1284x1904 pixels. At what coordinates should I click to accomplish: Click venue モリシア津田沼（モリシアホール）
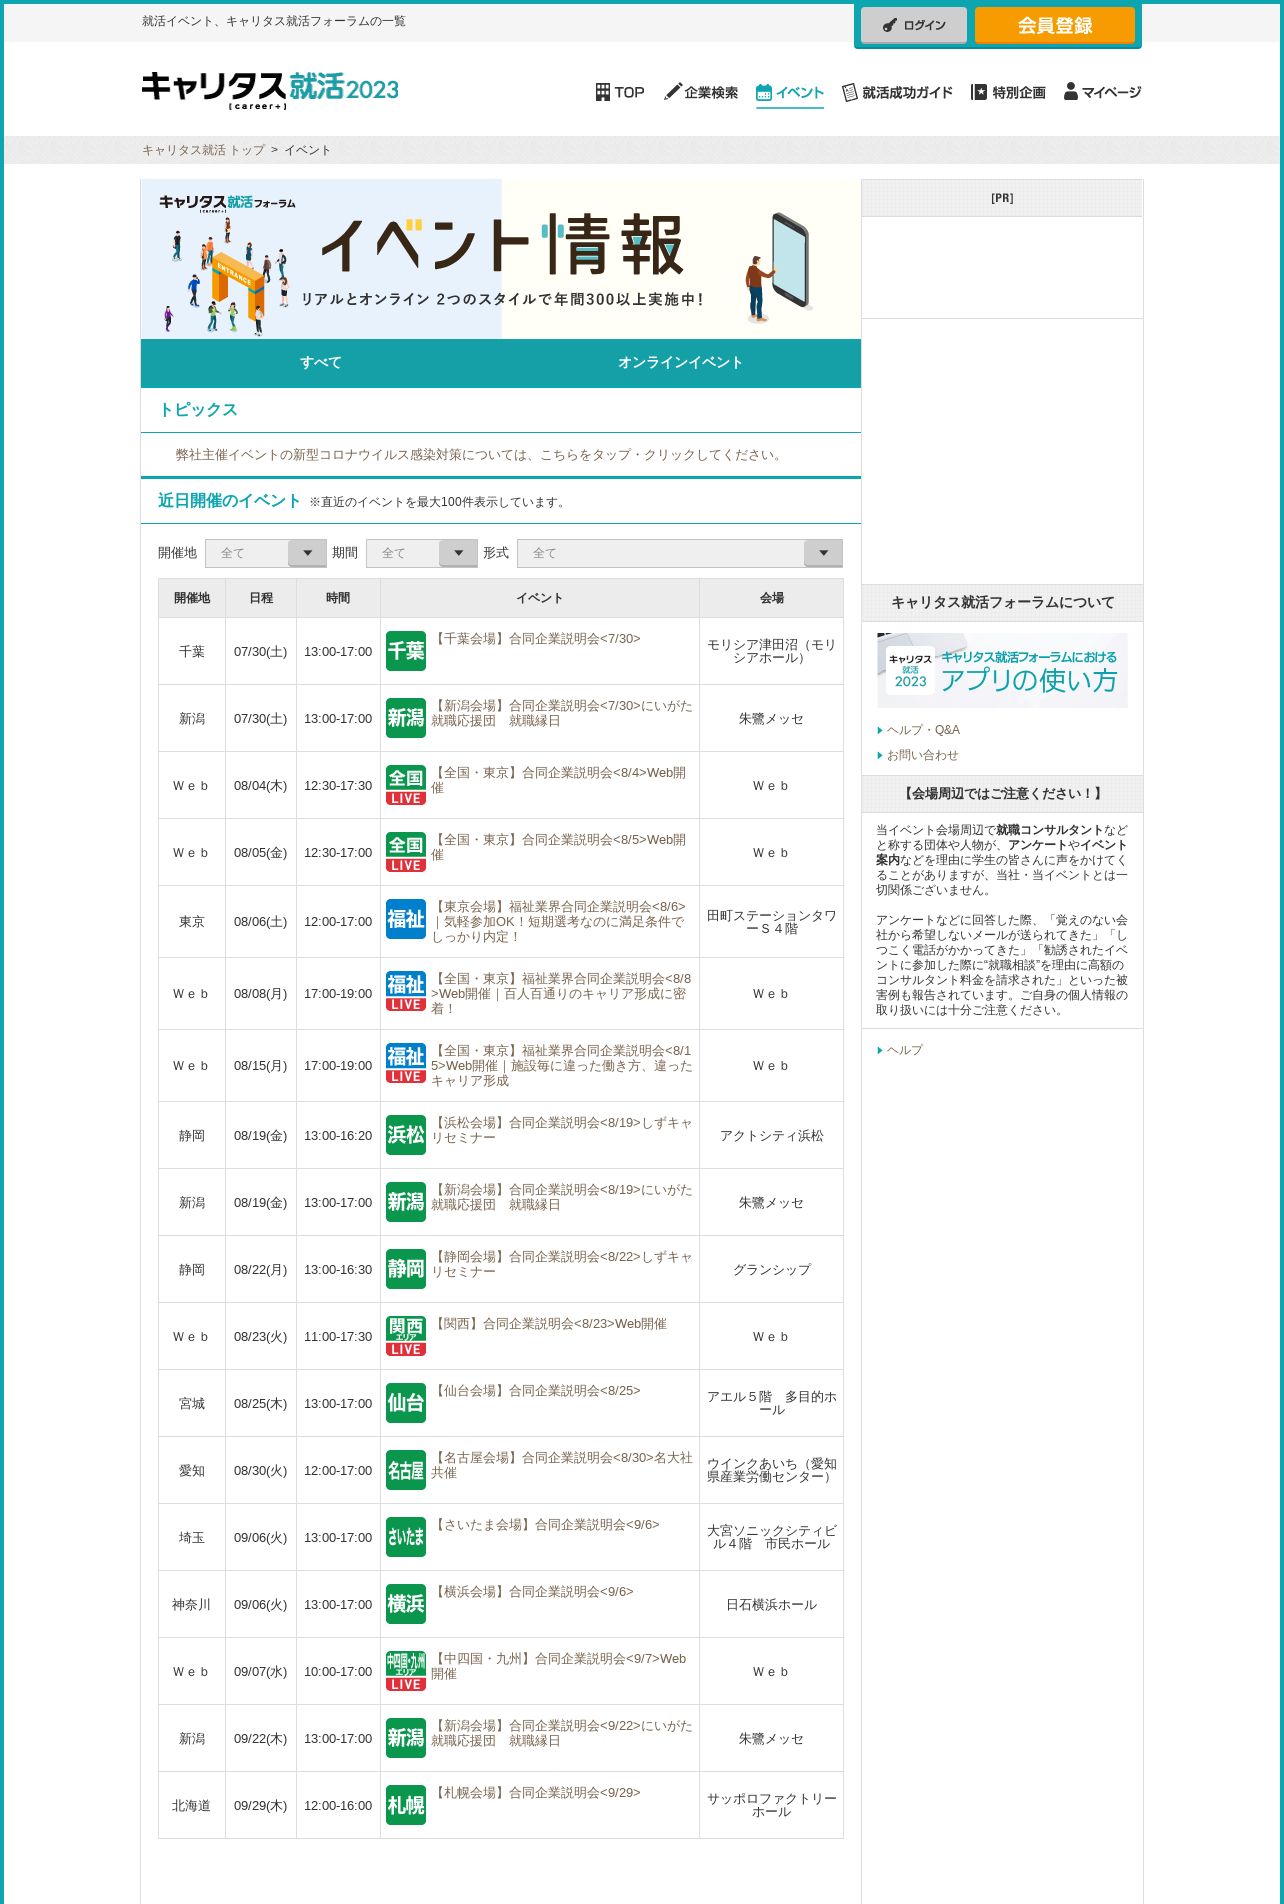pyautogui.click(x=771, y=651)
